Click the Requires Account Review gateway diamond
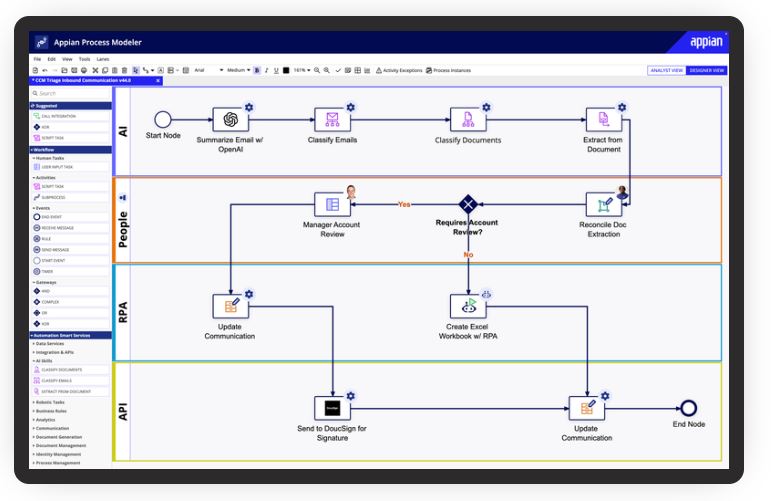771x501 pixels. pyautogui.click(x=467, y=204)
